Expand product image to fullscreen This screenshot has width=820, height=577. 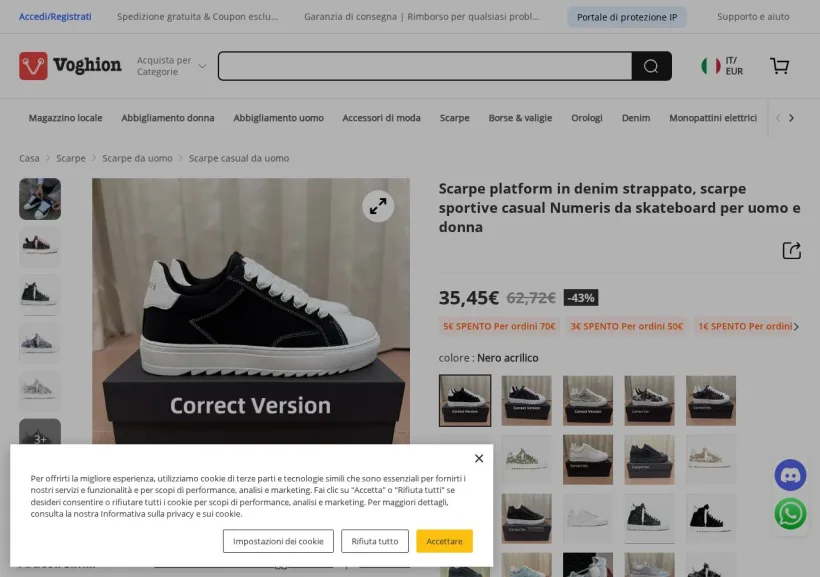[x=378, y=206]
